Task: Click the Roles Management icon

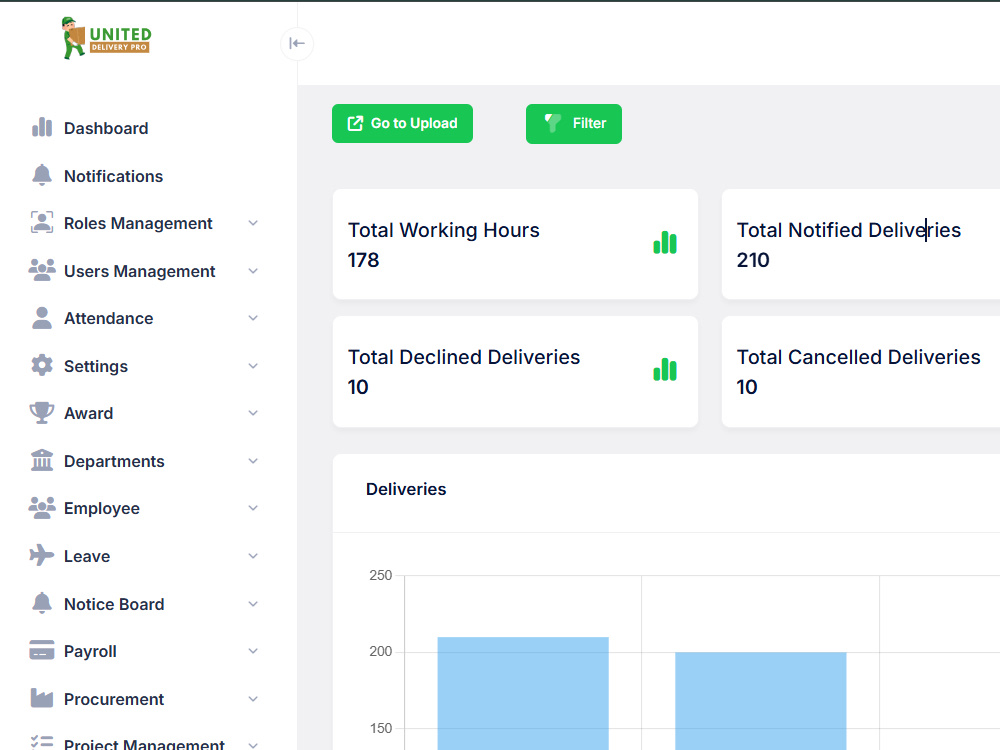Action: (x=42, y=223)
